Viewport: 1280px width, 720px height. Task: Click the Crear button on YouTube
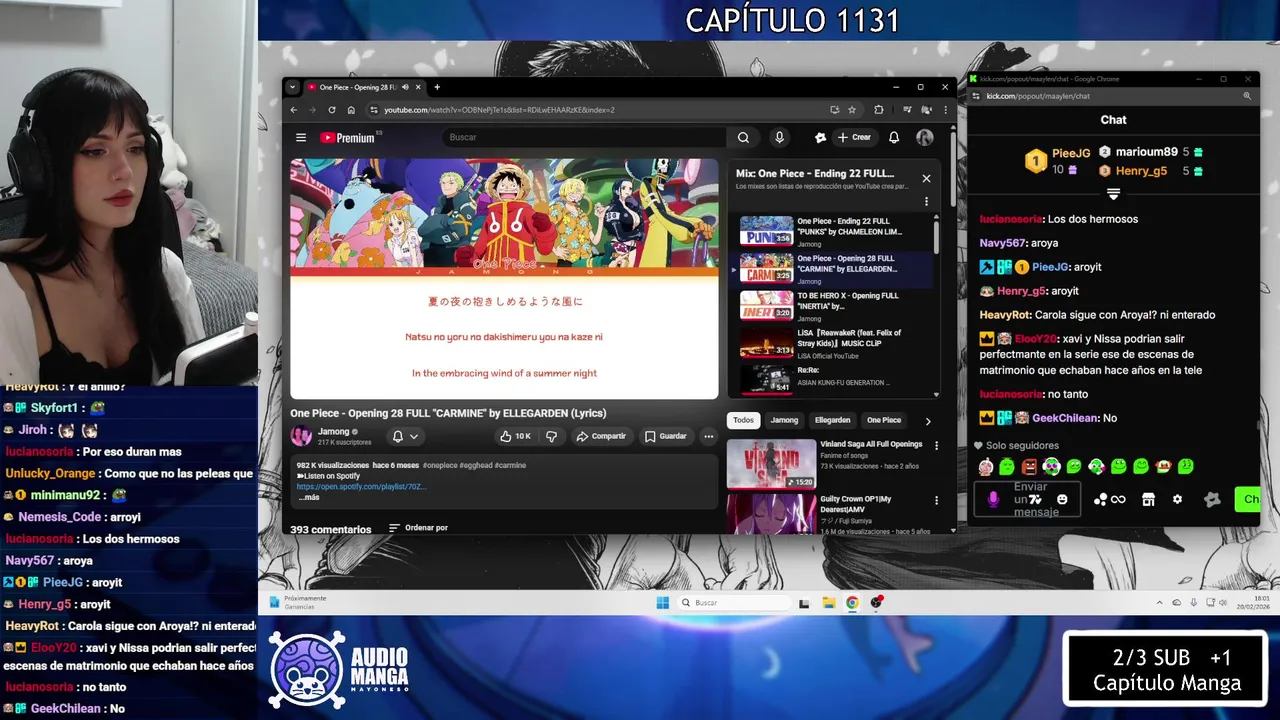click(854, 138)
